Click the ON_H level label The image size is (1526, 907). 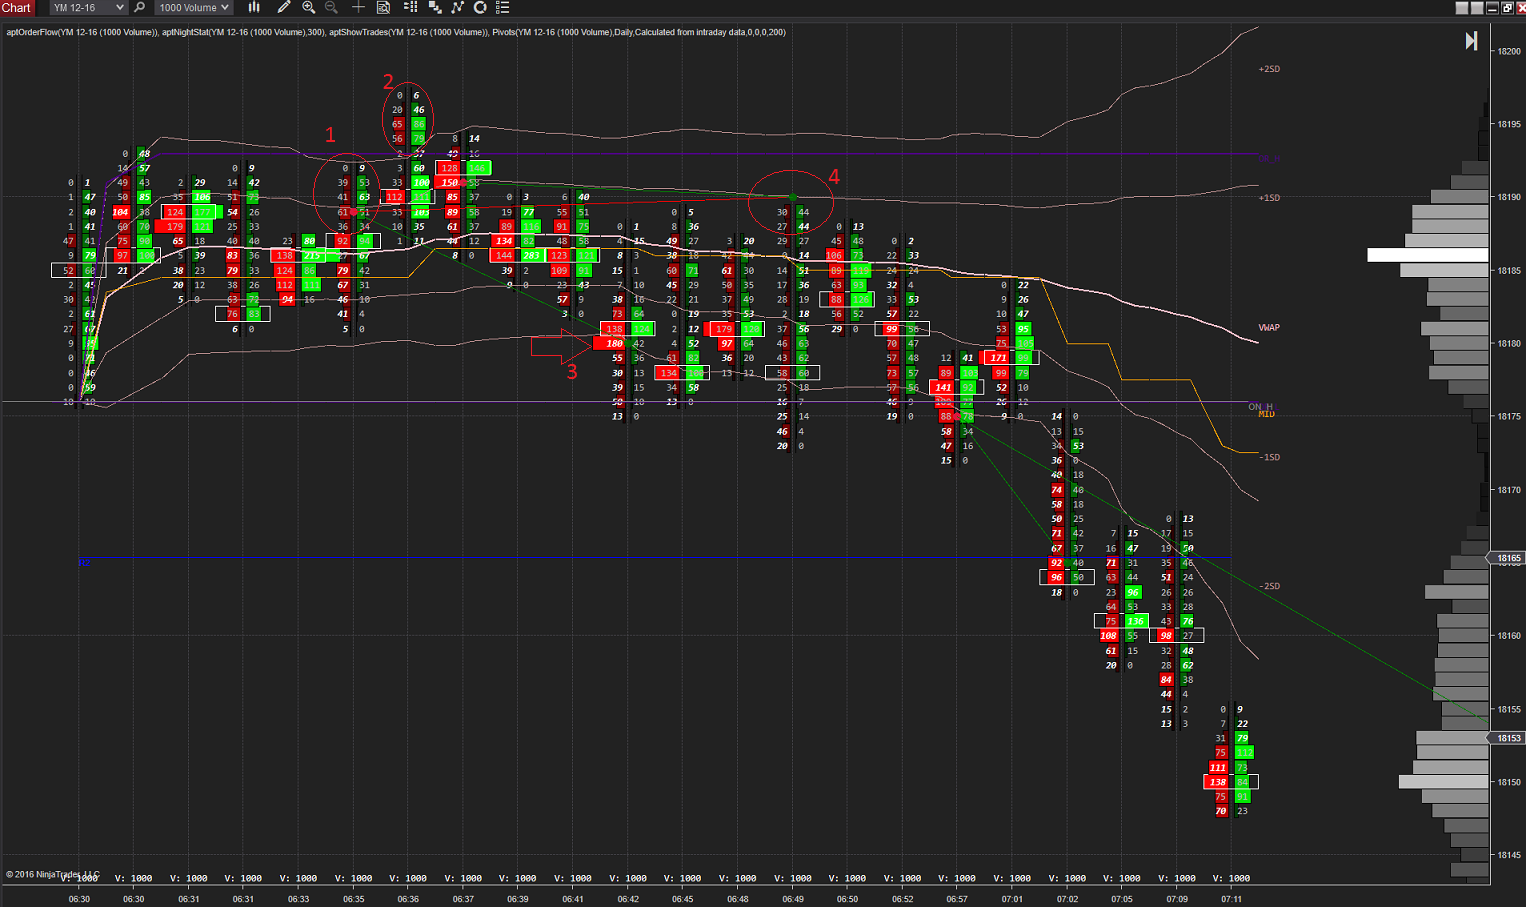(x=1260, y=406)
